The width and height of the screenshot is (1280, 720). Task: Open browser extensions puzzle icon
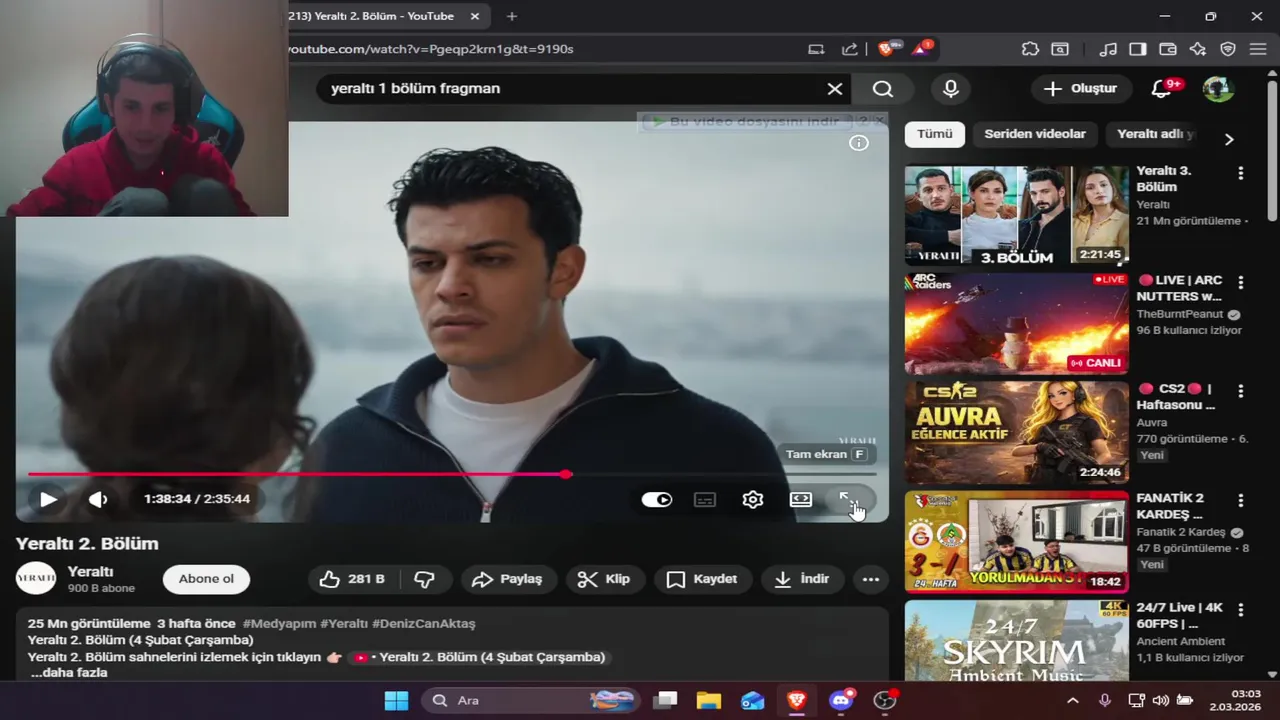1030,49
